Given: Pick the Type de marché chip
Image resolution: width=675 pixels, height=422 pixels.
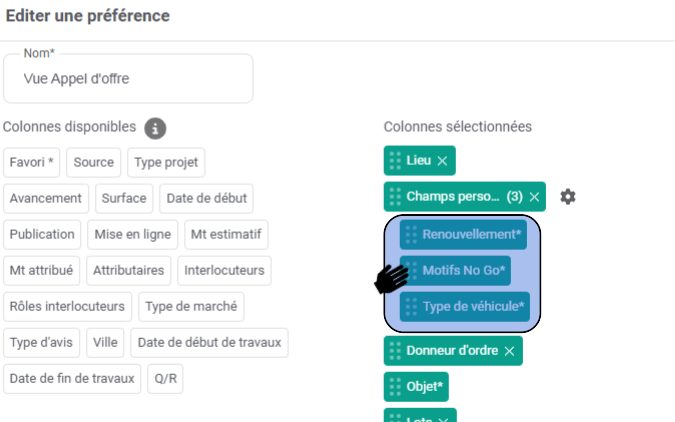Looking at the screenshot, I should [191, 306].
